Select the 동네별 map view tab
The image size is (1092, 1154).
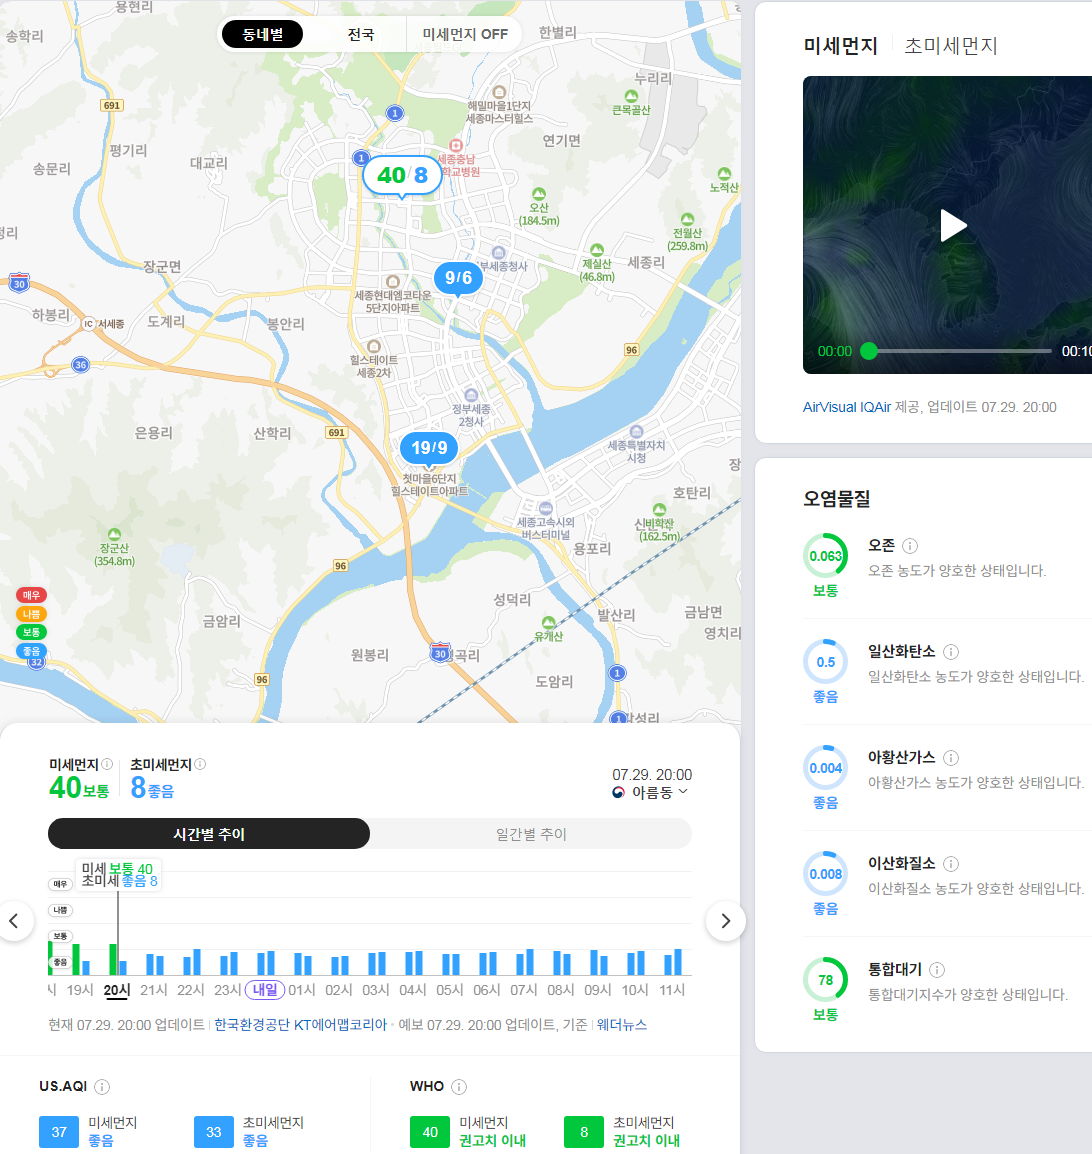click(262, 34)
